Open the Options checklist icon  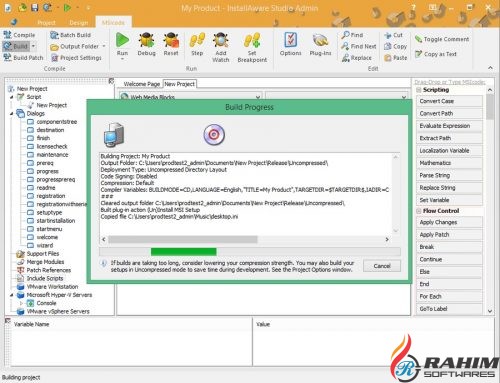pyautogui.click(x=291, y=40)
